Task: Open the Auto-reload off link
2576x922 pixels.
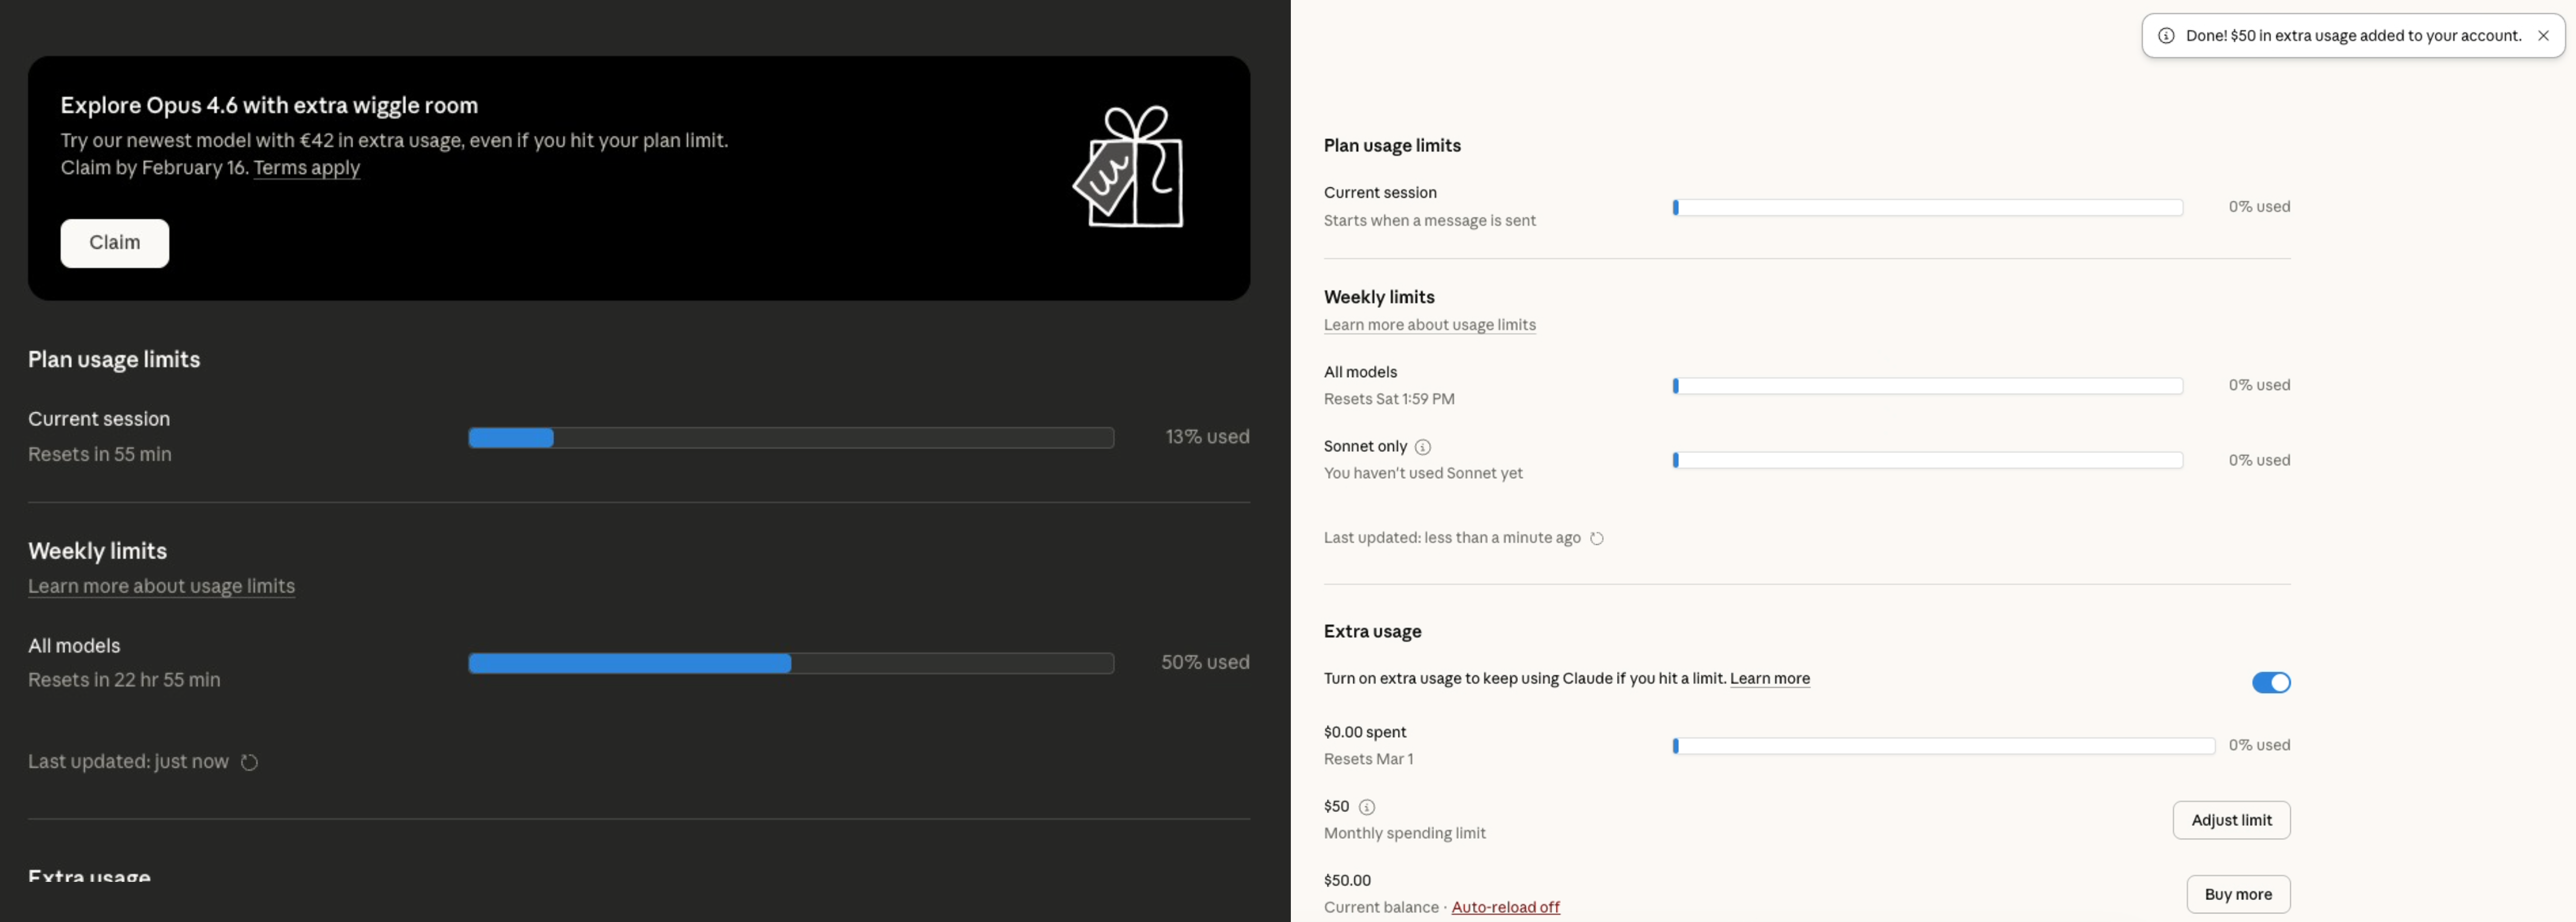Action: coord(1505,907)
